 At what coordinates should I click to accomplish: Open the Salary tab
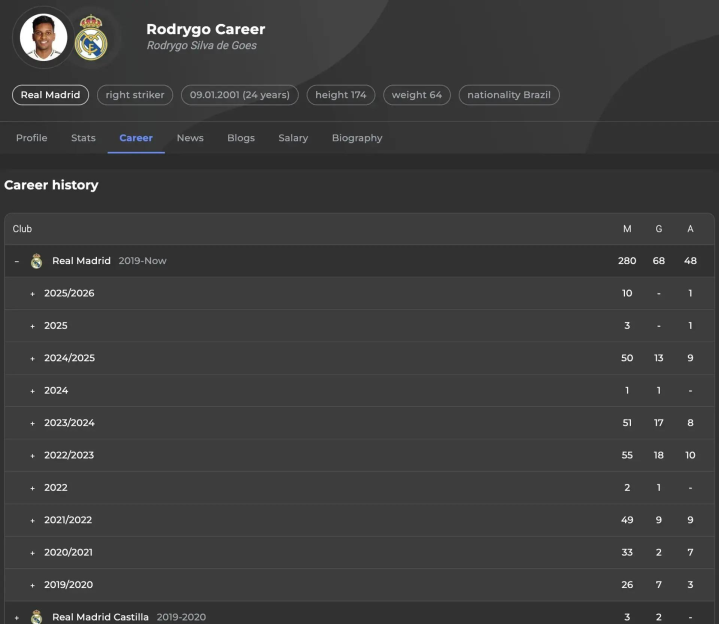click(x=293, y=138)
